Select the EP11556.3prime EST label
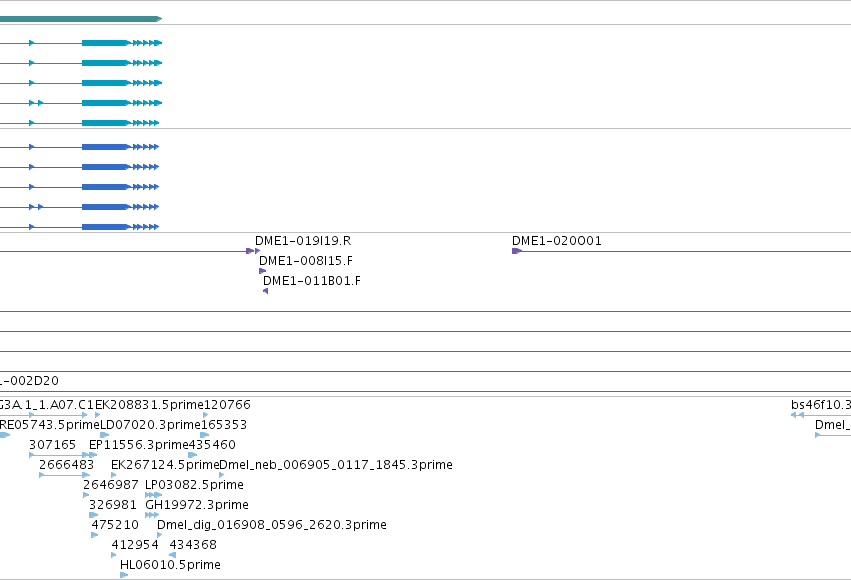This screenshot has height=580, width=851. pos(139,445)
